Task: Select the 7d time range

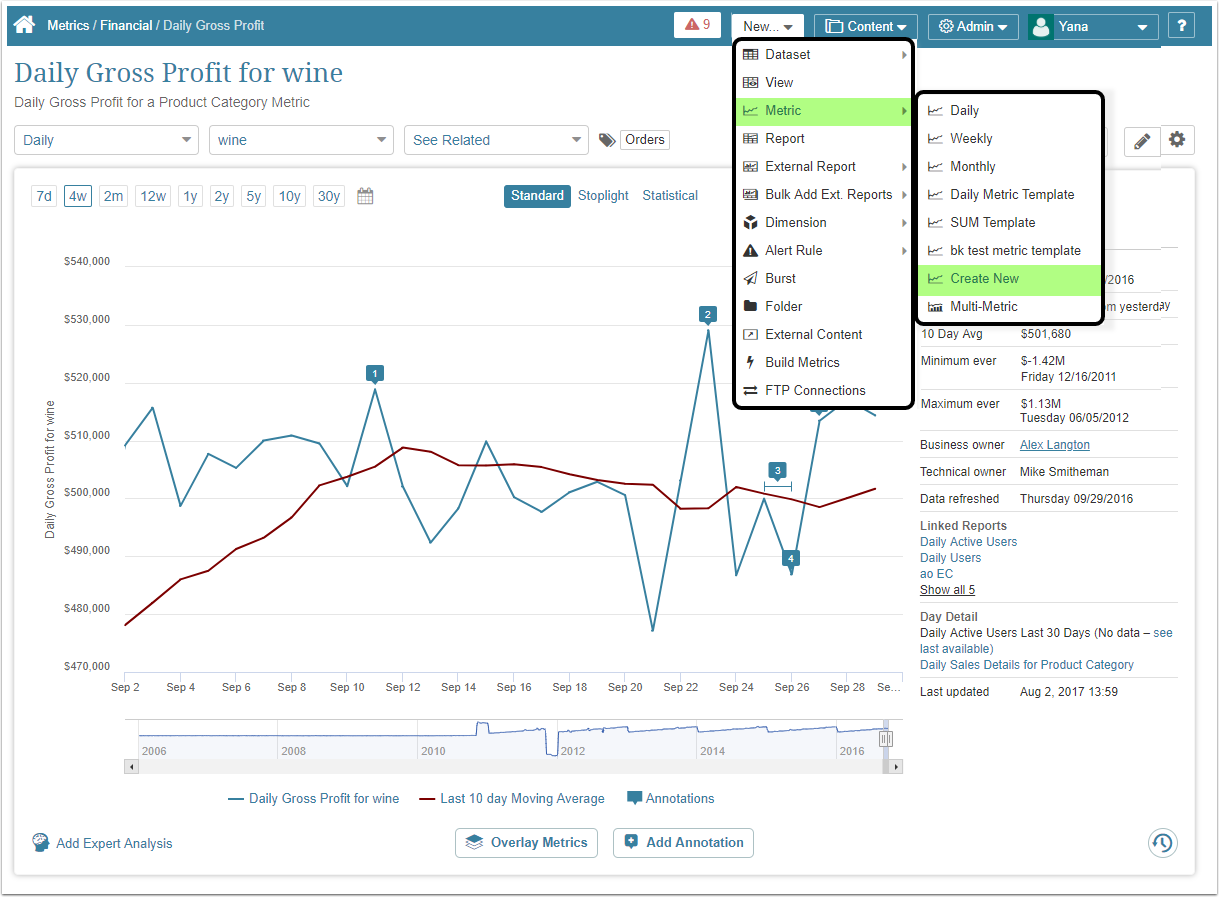Action: pos(44,196)
